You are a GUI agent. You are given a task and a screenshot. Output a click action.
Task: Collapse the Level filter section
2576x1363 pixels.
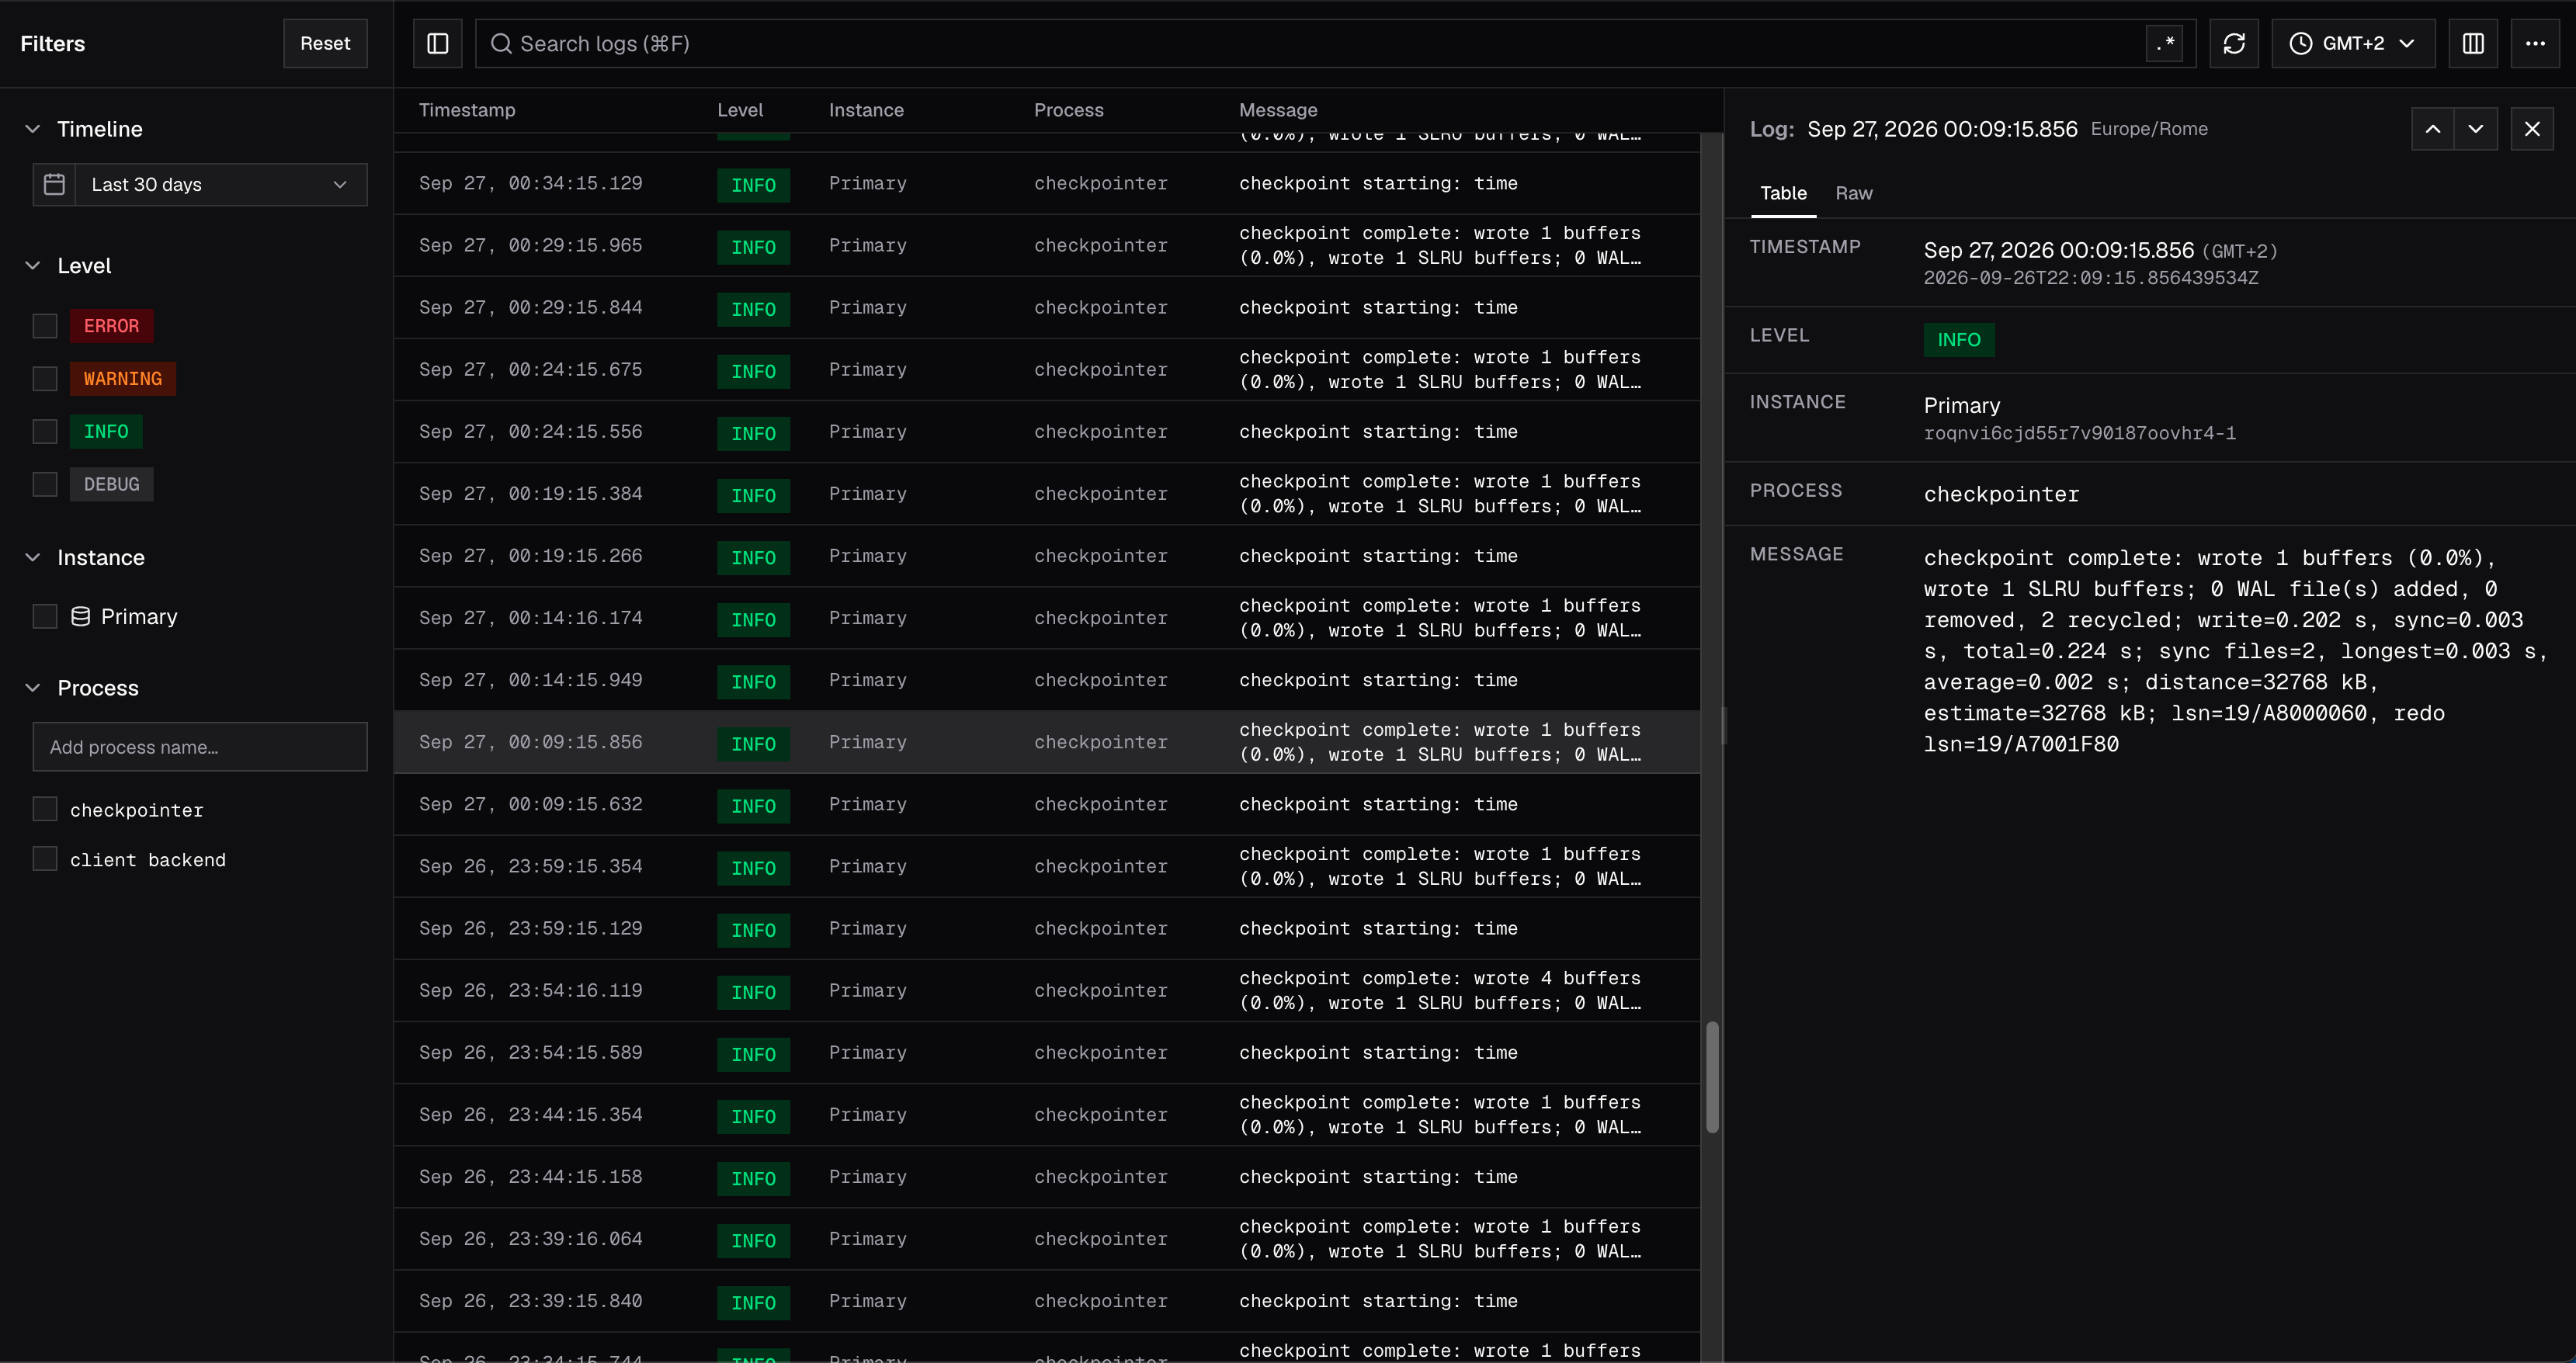coord(33,265)
